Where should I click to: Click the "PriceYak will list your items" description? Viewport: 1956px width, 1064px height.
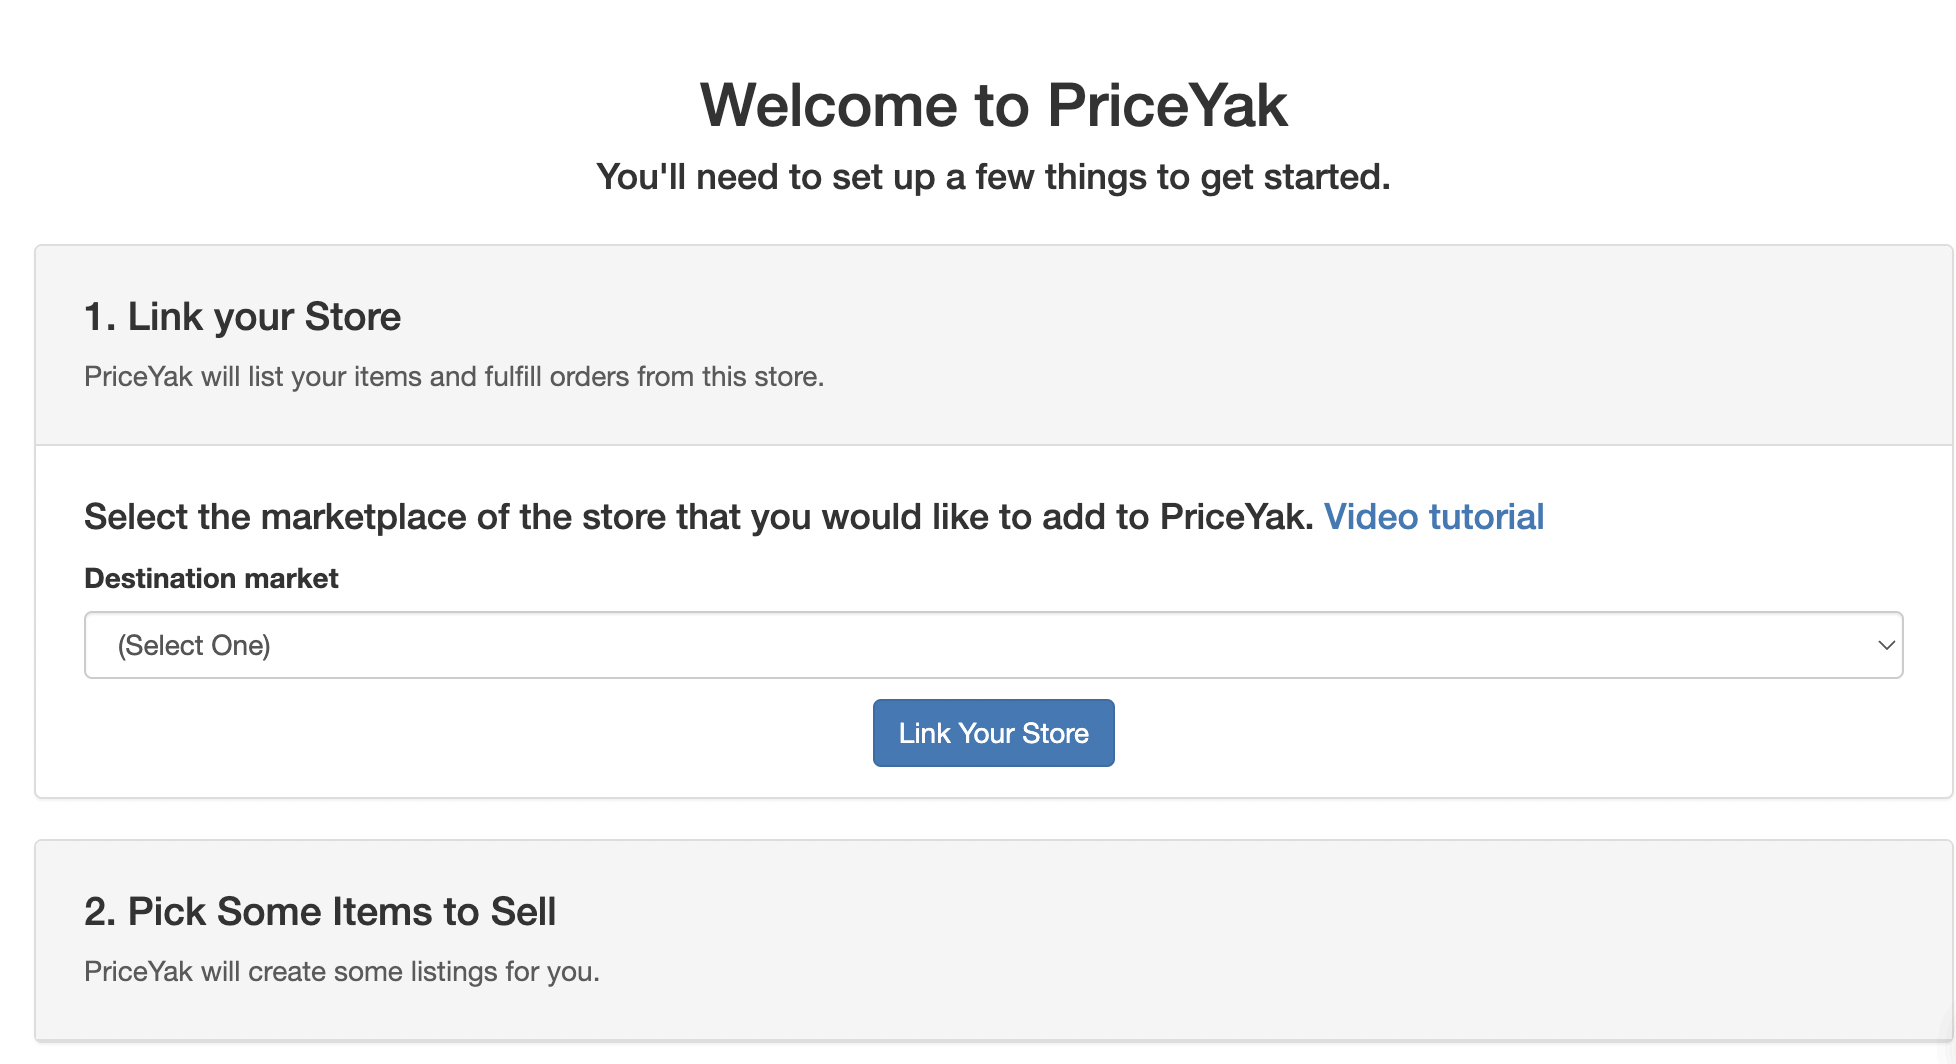pos(454,377)
